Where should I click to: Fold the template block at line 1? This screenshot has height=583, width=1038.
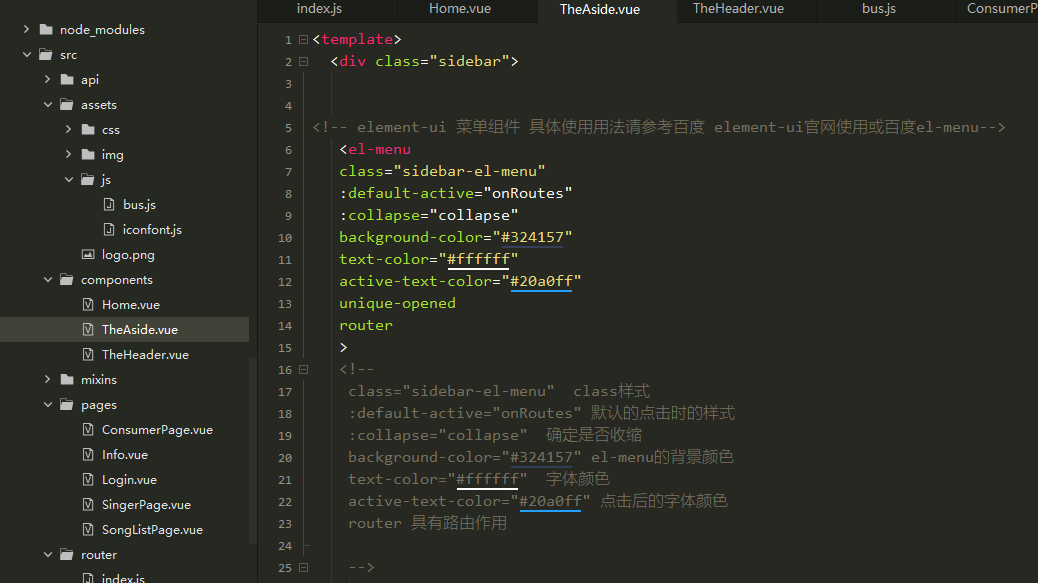point(303,40)
